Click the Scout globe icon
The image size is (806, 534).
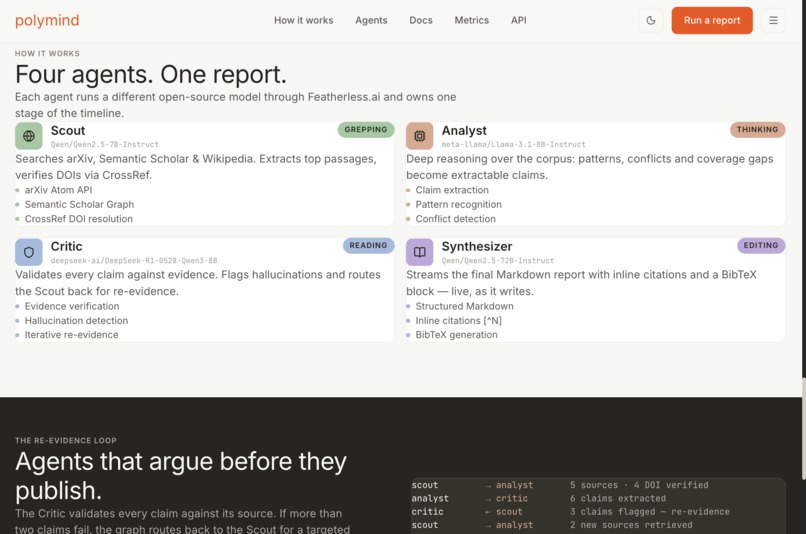click(x=29, y=136)
